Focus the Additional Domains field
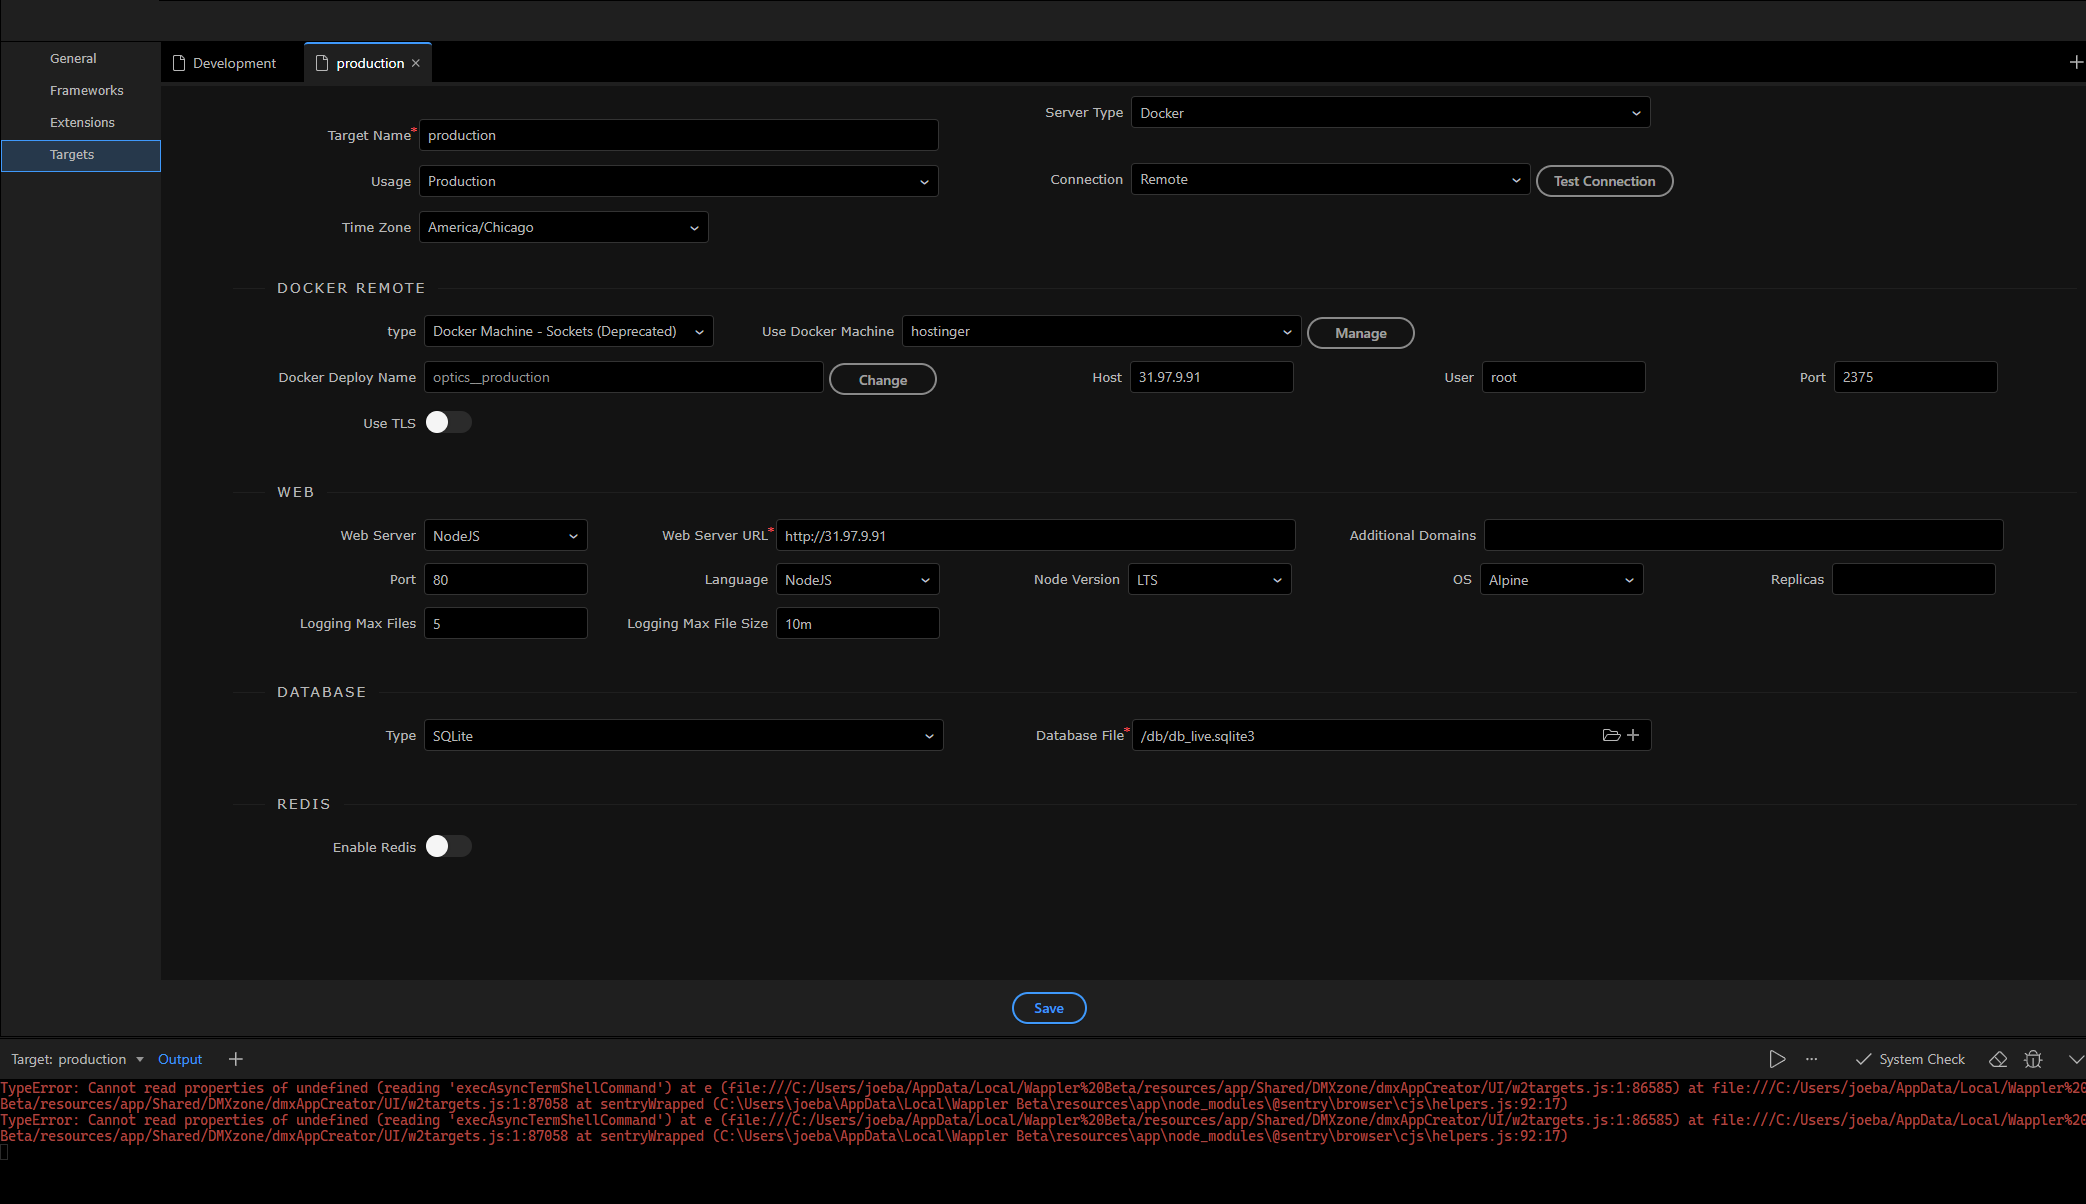The width and height of the screenshot is (2086, 1204). 1743,535
